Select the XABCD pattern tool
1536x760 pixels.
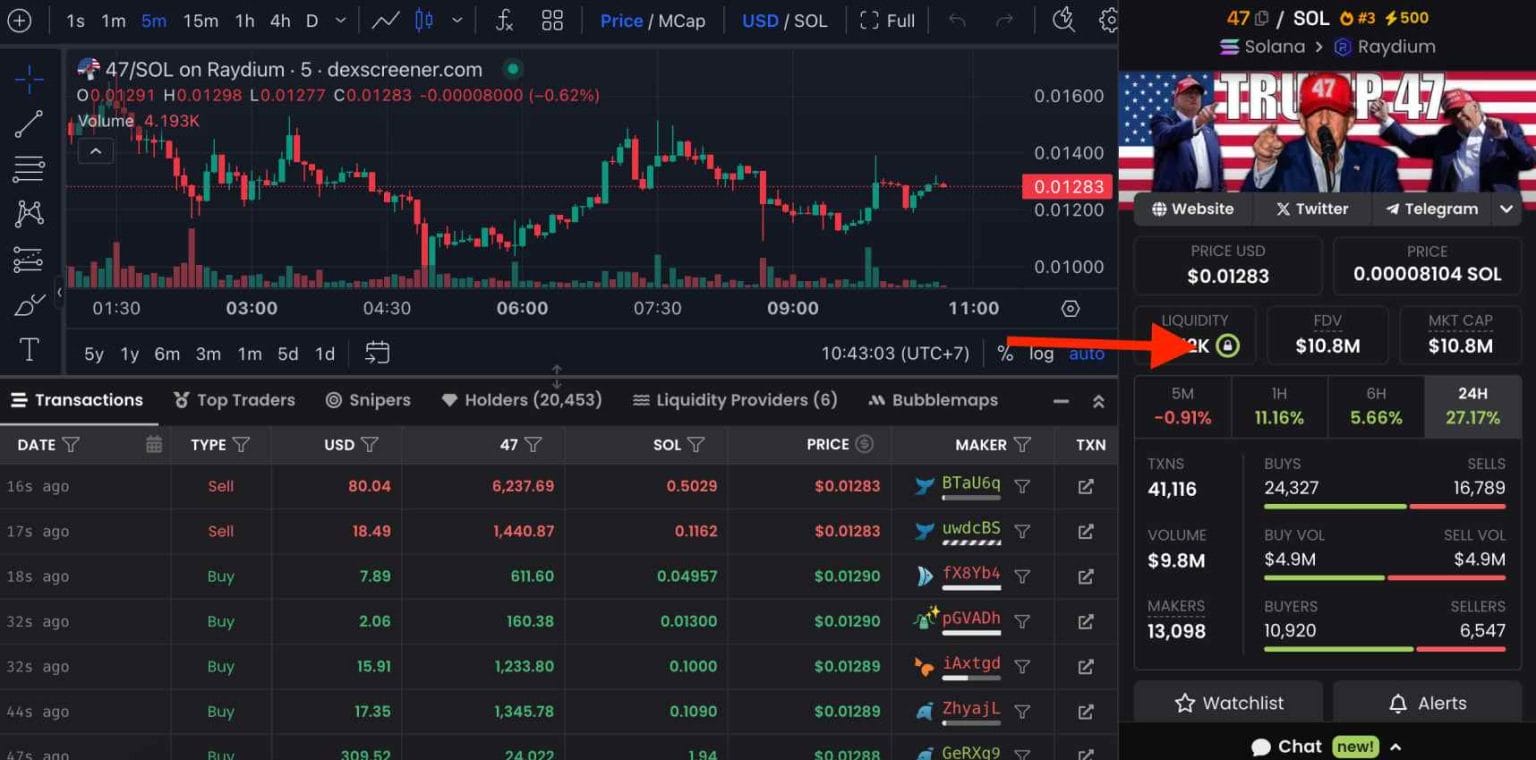click(30, 213)
